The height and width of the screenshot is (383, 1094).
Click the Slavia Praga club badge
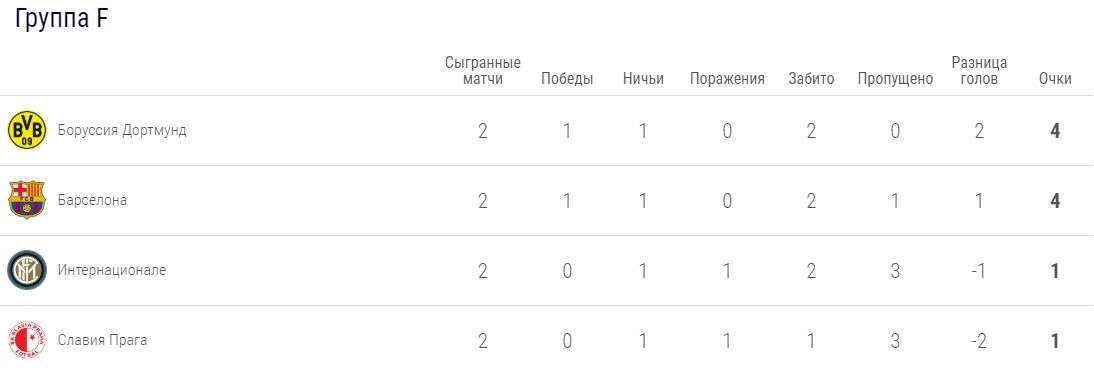pyautogui.click(x=27, y=340)
